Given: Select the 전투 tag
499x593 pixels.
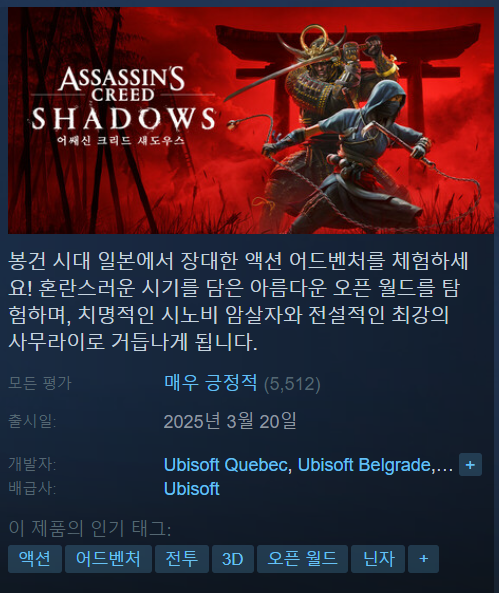Looking at the screenshot, I should point(182,559).
